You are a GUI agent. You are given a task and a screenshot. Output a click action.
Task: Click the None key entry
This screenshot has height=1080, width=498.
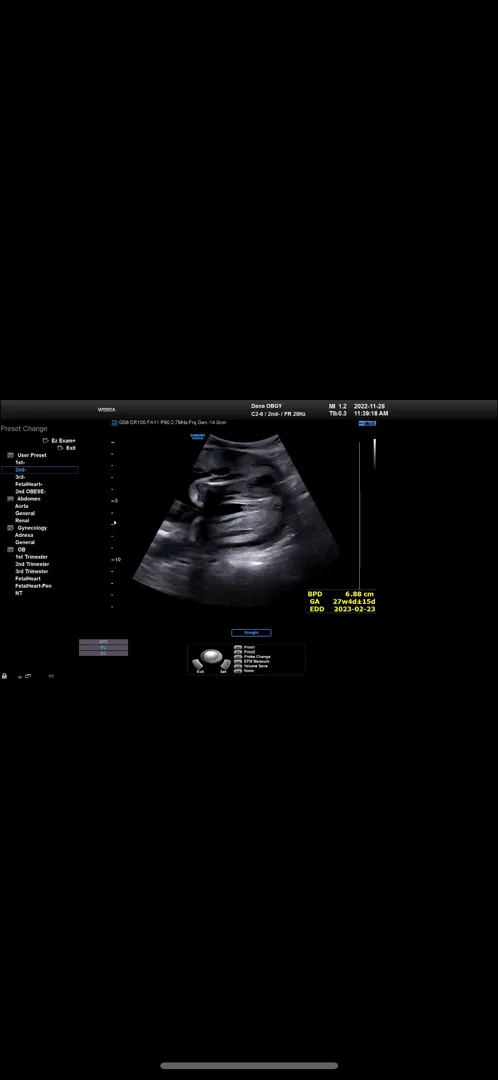245,671
